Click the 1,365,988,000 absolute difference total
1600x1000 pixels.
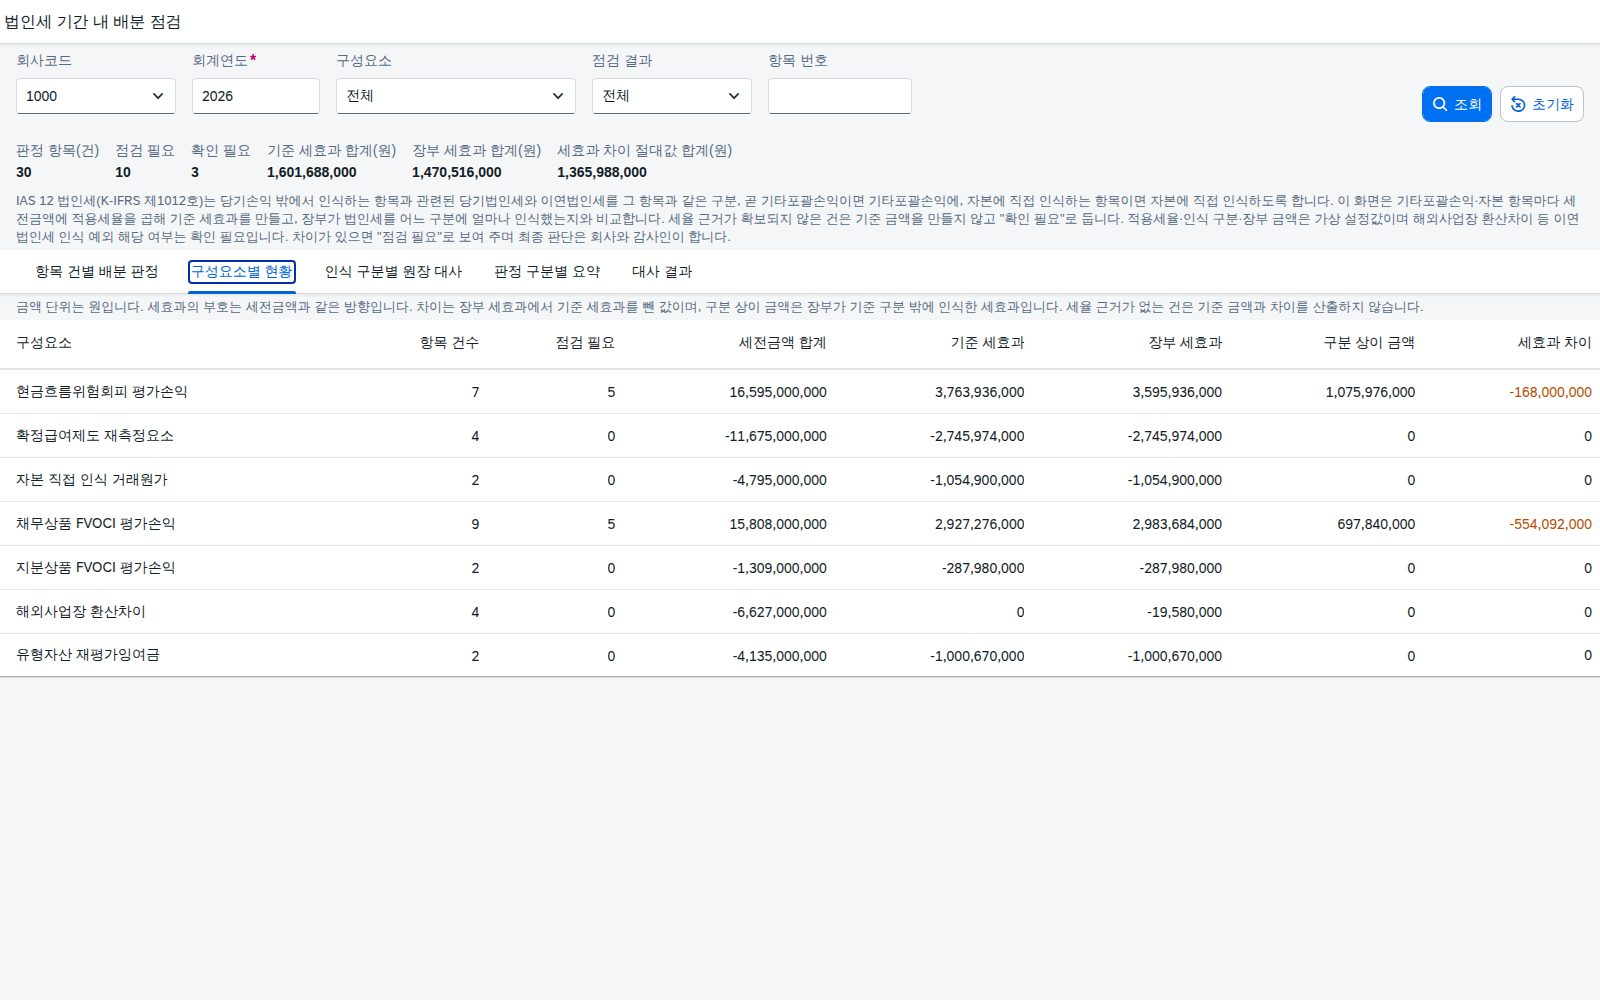602,172
